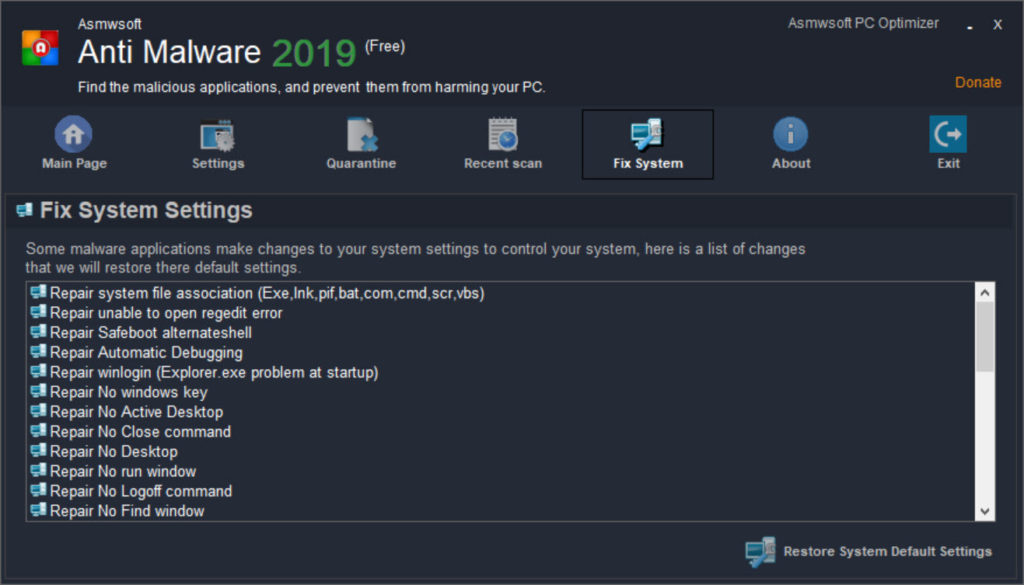
Task: Click the green '2019' title text
Action: [x=314, y=53]
